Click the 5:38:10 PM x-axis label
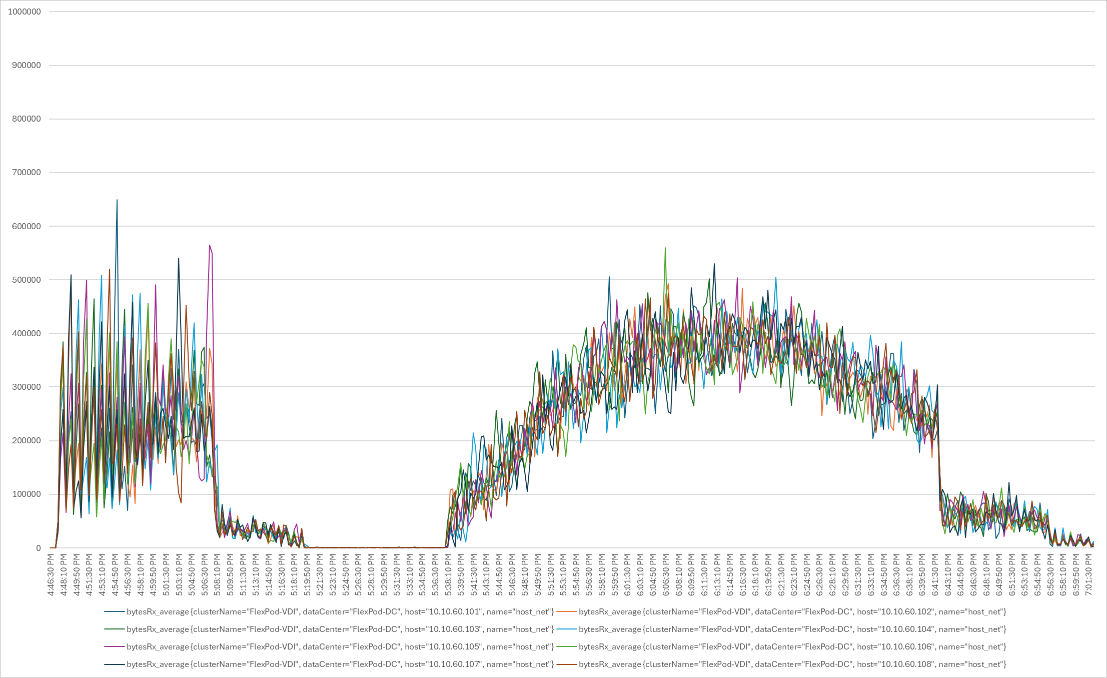 (448, 574)
